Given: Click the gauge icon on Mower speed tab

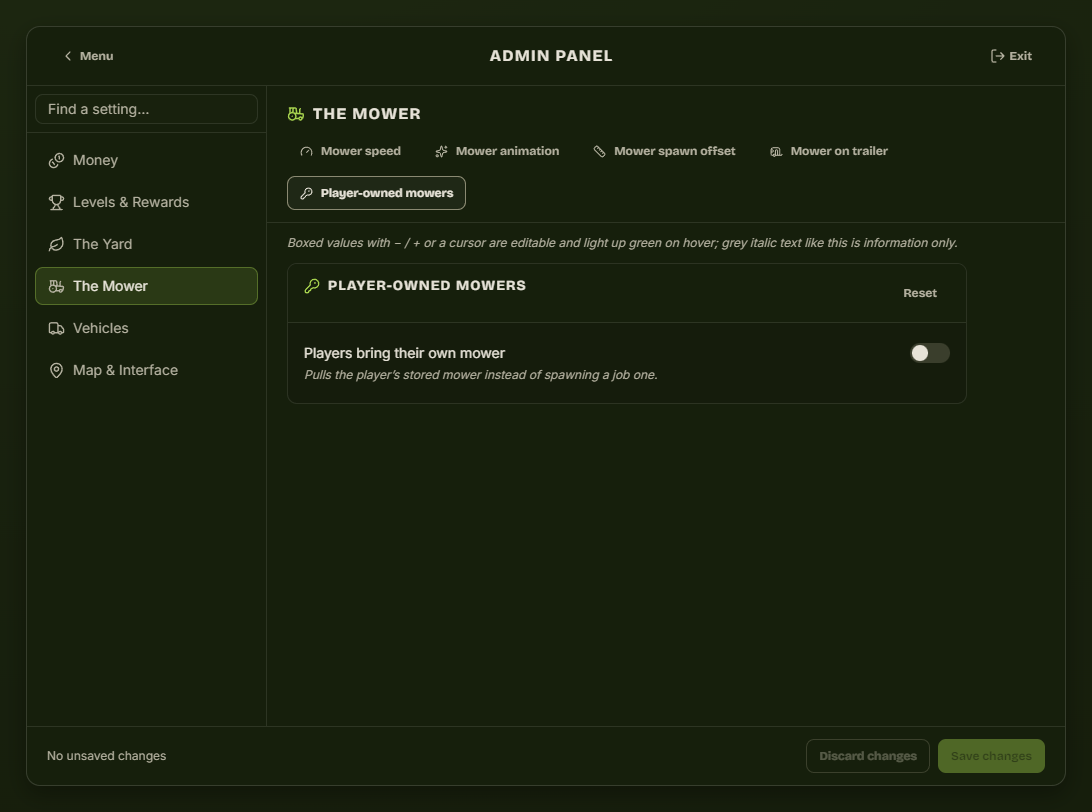Looking at the screenshot, I should click(306, 152).
